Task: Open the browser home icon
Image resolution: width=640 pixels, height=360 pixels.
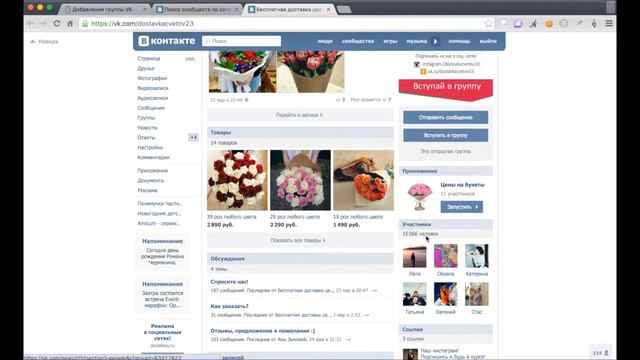Action: (70, 24)
